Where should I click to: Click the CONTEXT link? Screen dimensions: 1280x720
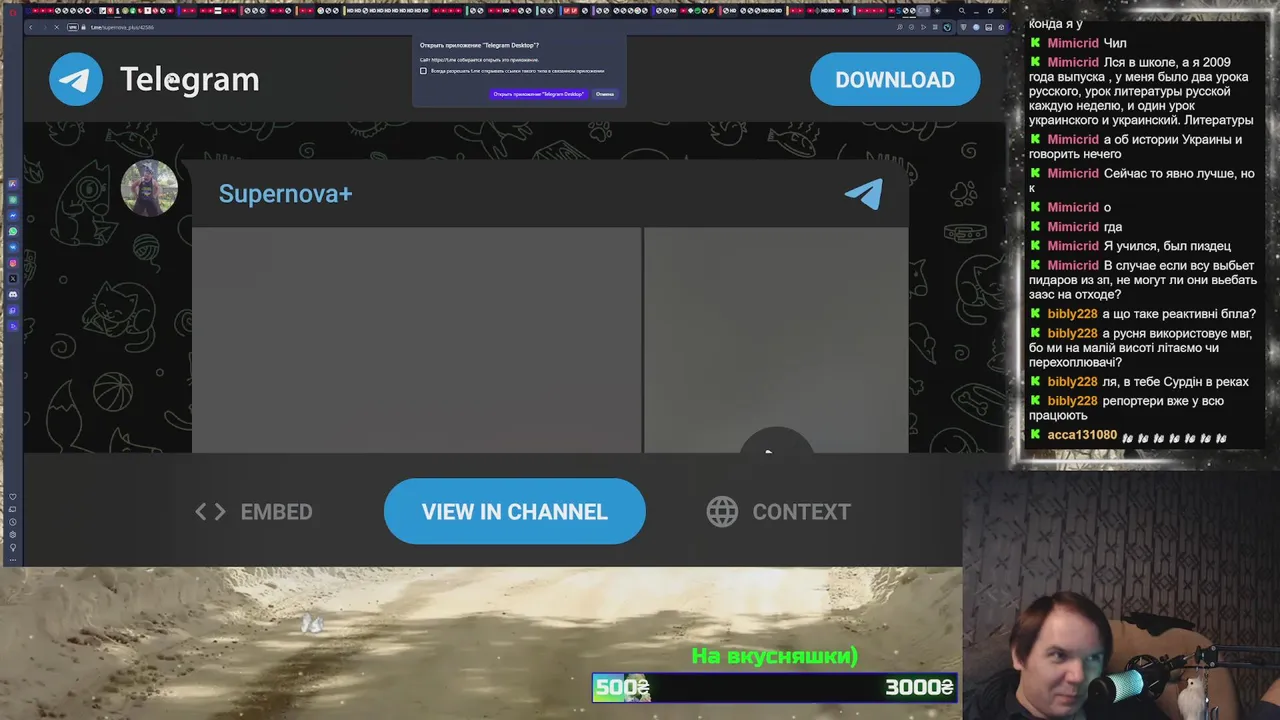pyautogui.click(x=779, y=512)
